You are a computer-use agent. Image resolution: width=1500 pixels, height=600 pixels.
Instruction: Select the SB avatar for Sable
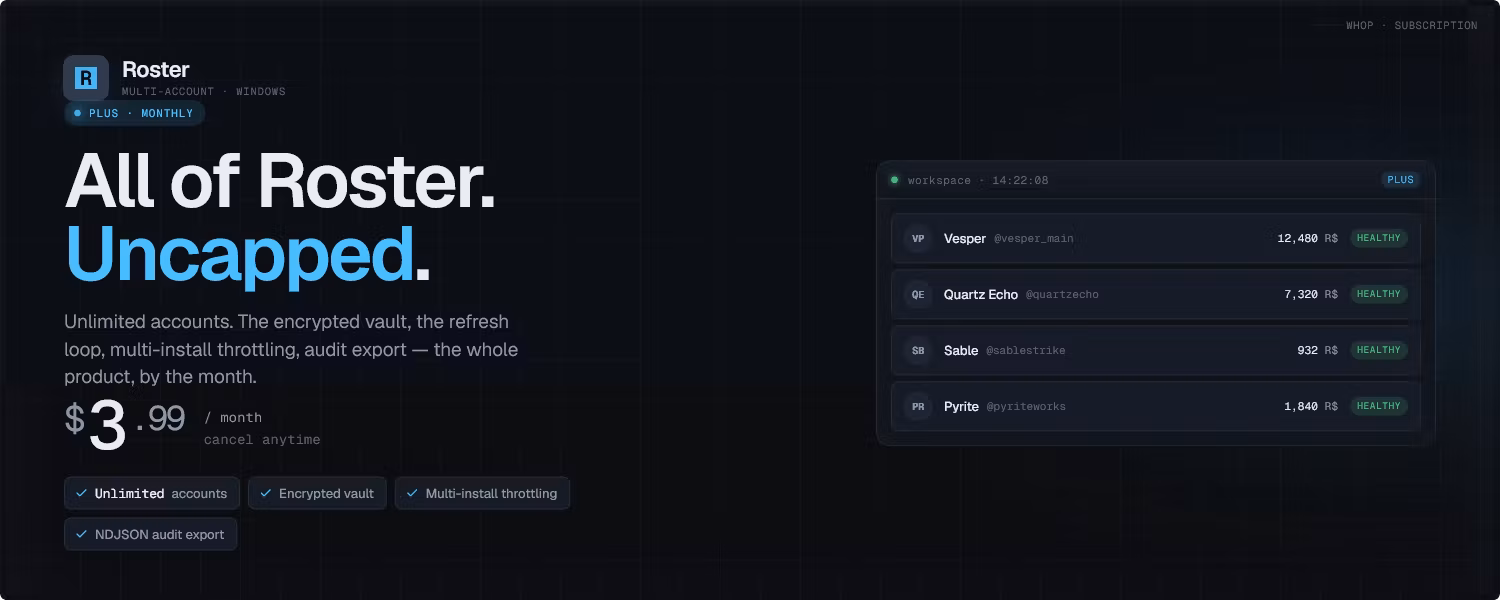tap(918, 350)
